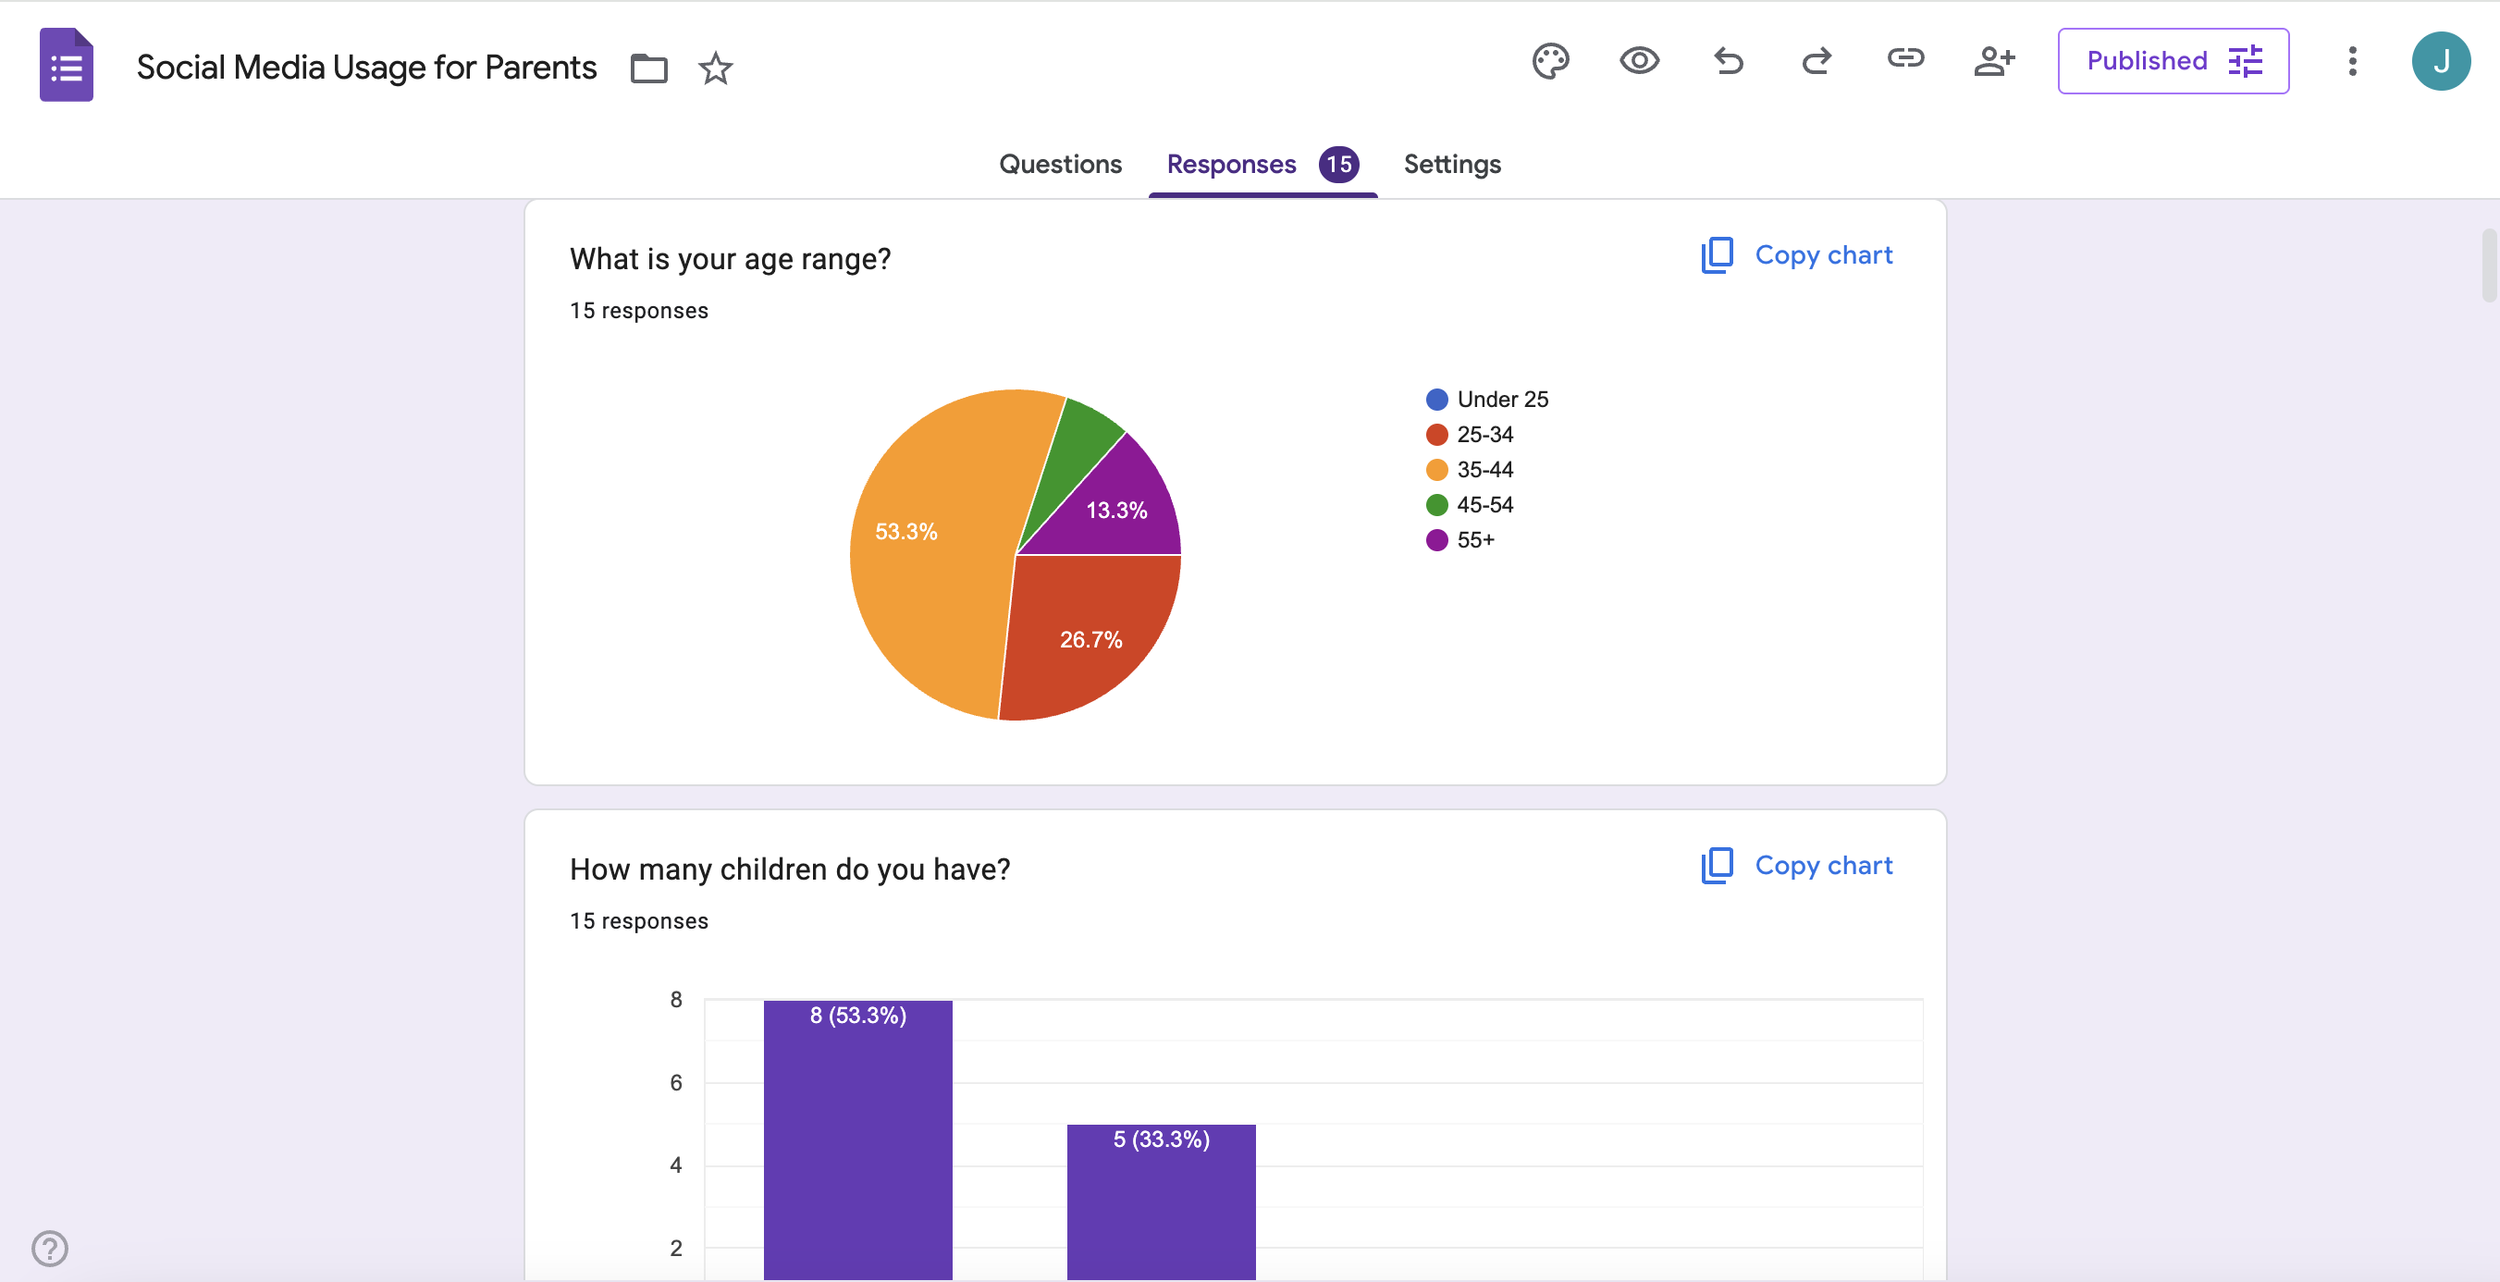Image resolution: width=2500 pixels, height=1282 pixels.
Task: Copy chart for children count question
Action: (1797, 865)
